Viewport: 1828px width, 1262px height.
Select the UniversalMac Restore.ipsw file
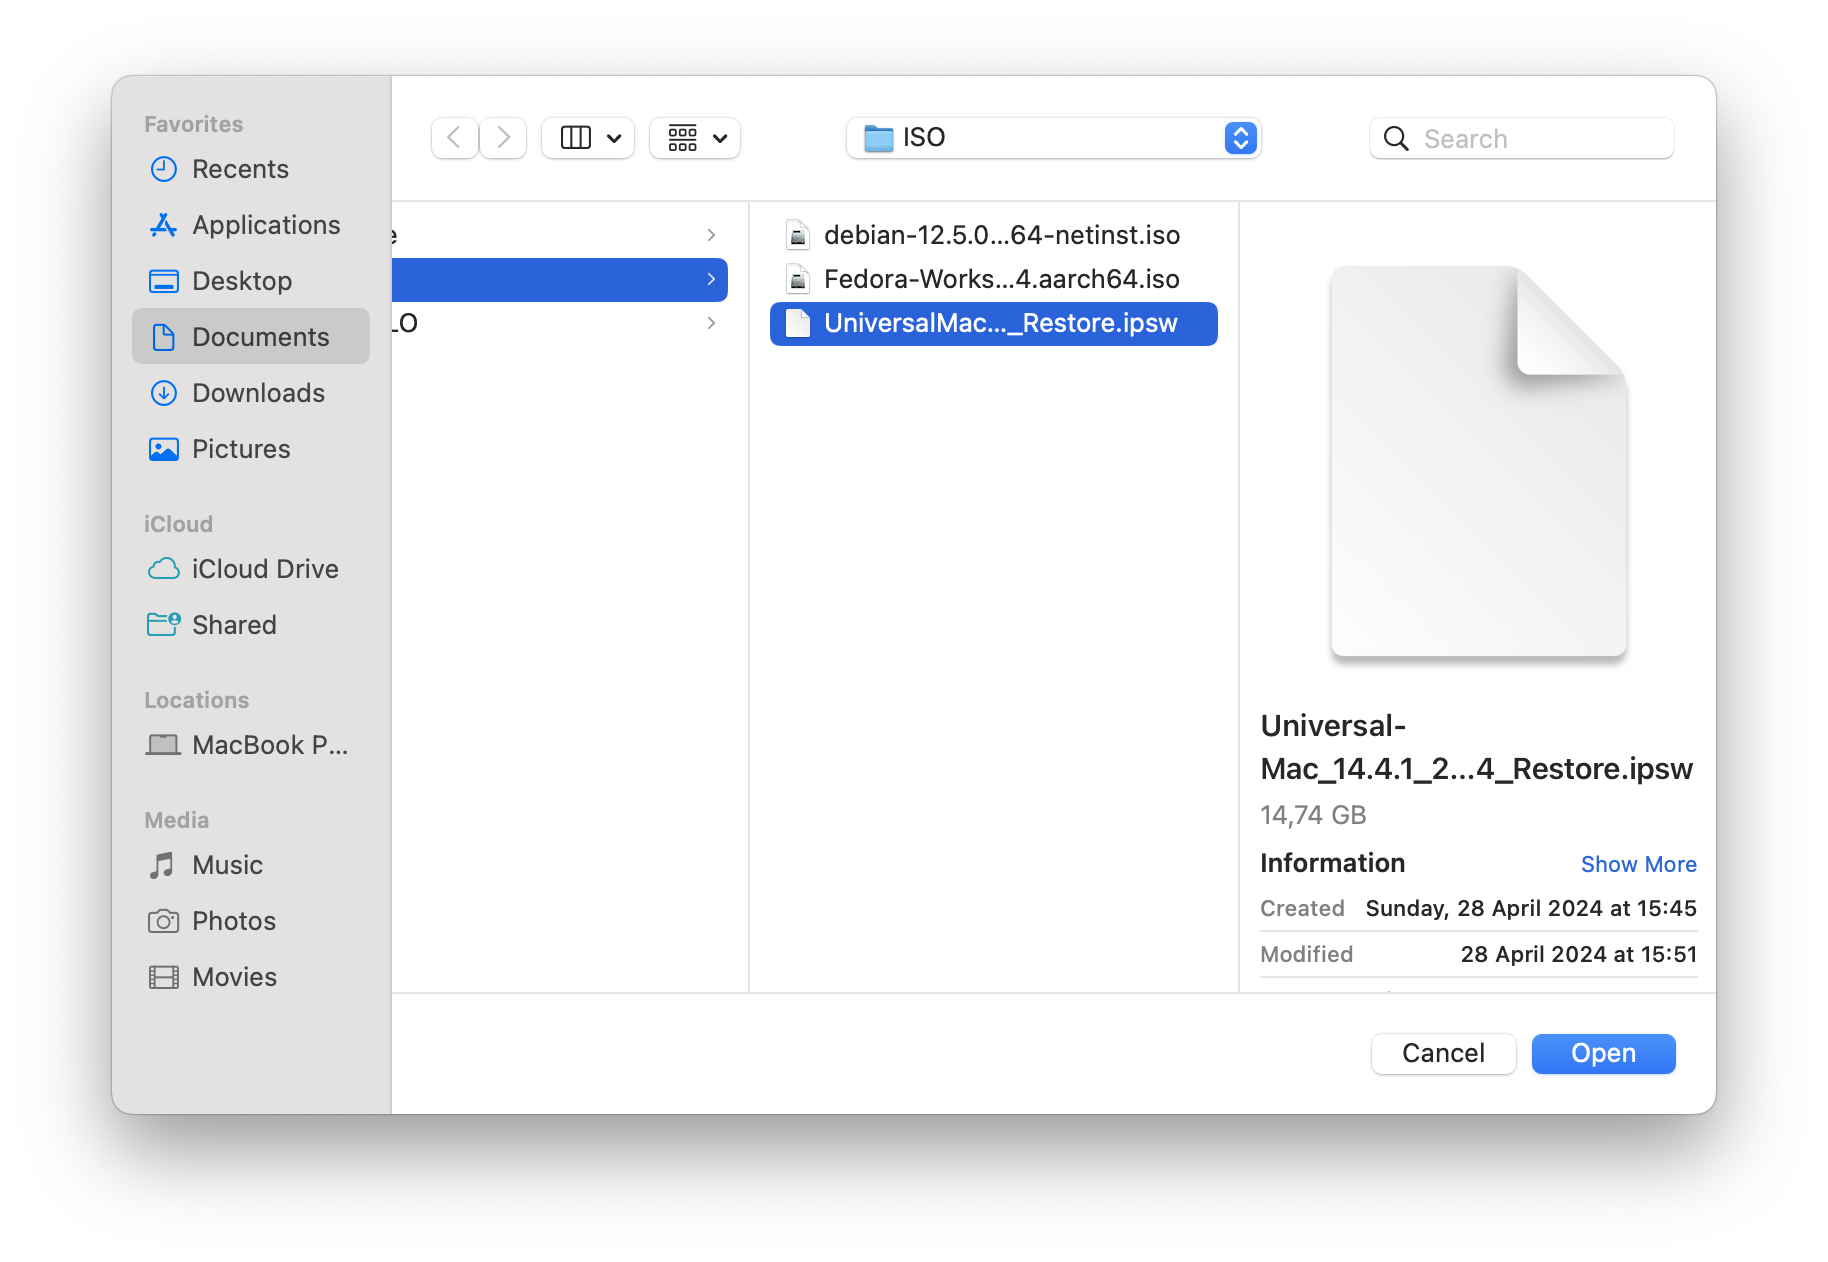coord(994,323)
